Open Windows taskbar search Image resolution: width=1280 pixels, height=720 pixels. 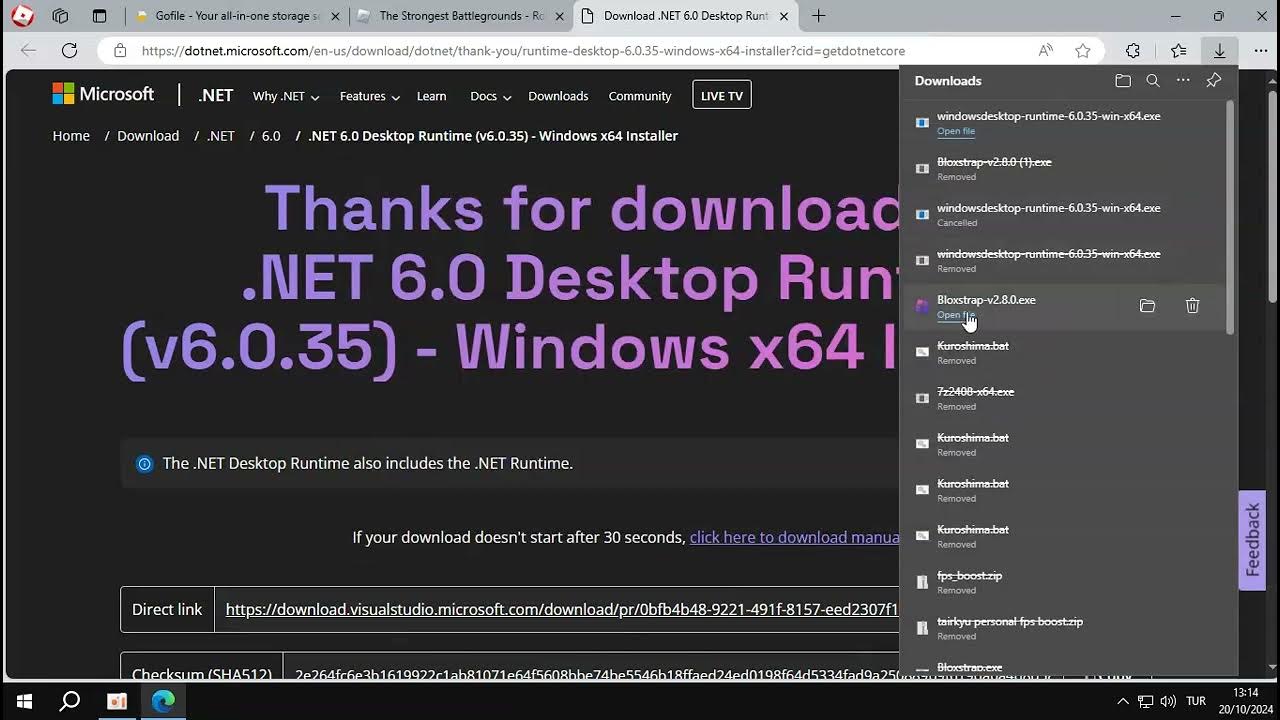[x=70, y=701]
